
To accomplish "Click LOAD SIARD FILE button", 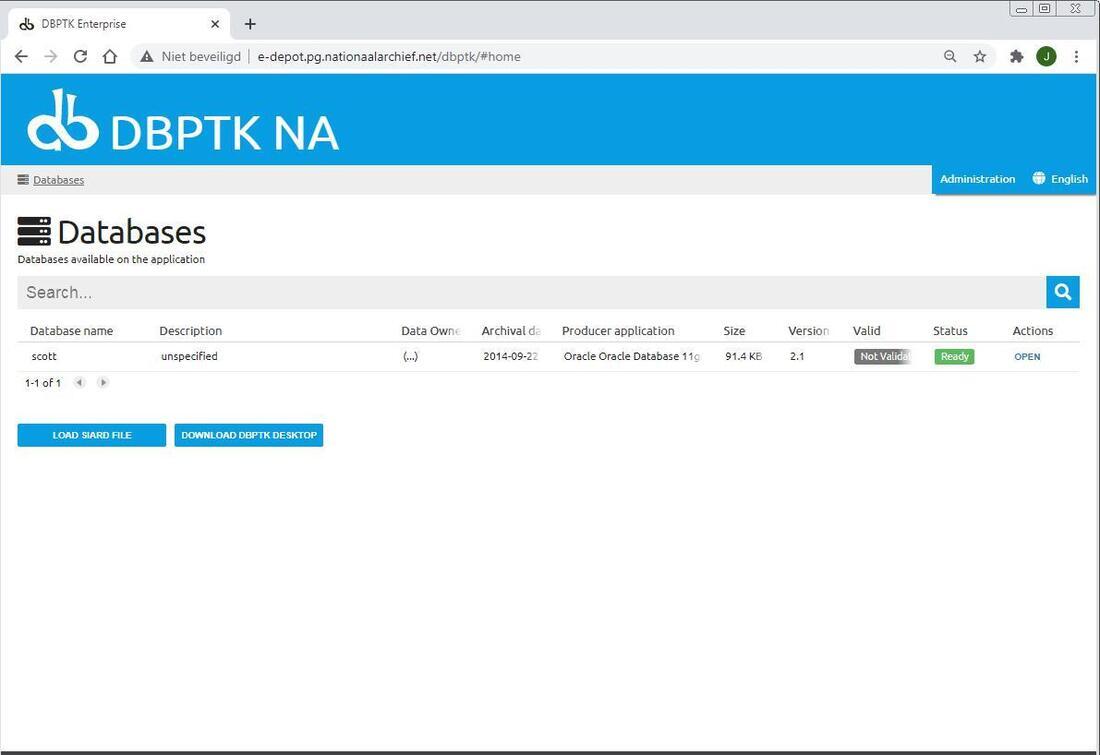I will (92, 435).
